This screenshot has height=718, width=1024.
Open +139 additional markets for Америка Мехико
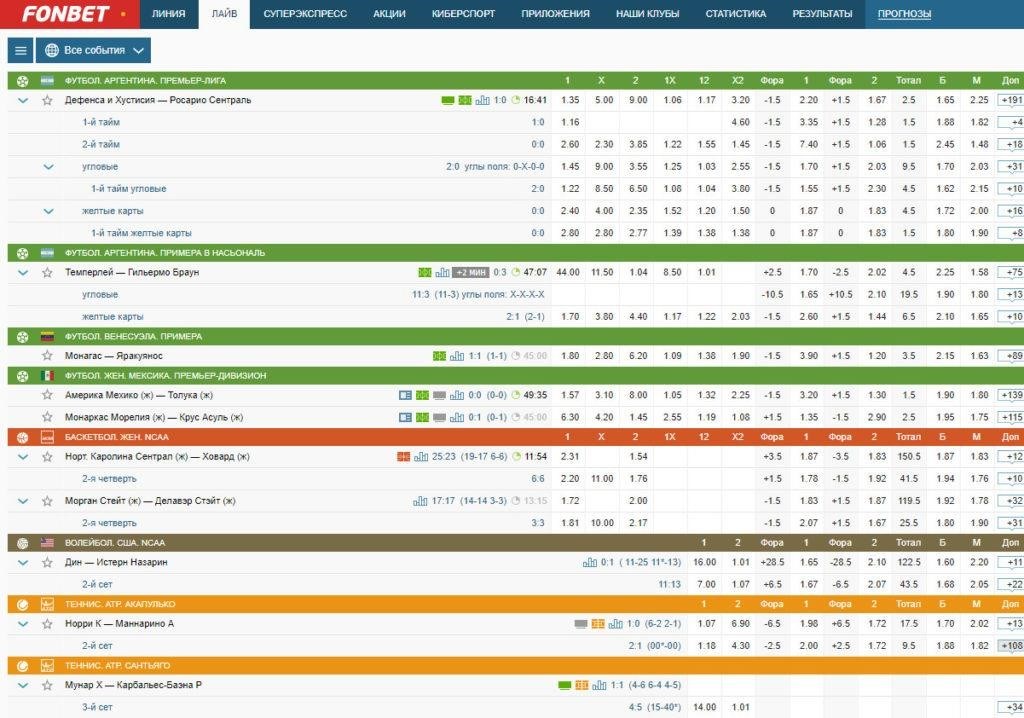(1011, 396)
